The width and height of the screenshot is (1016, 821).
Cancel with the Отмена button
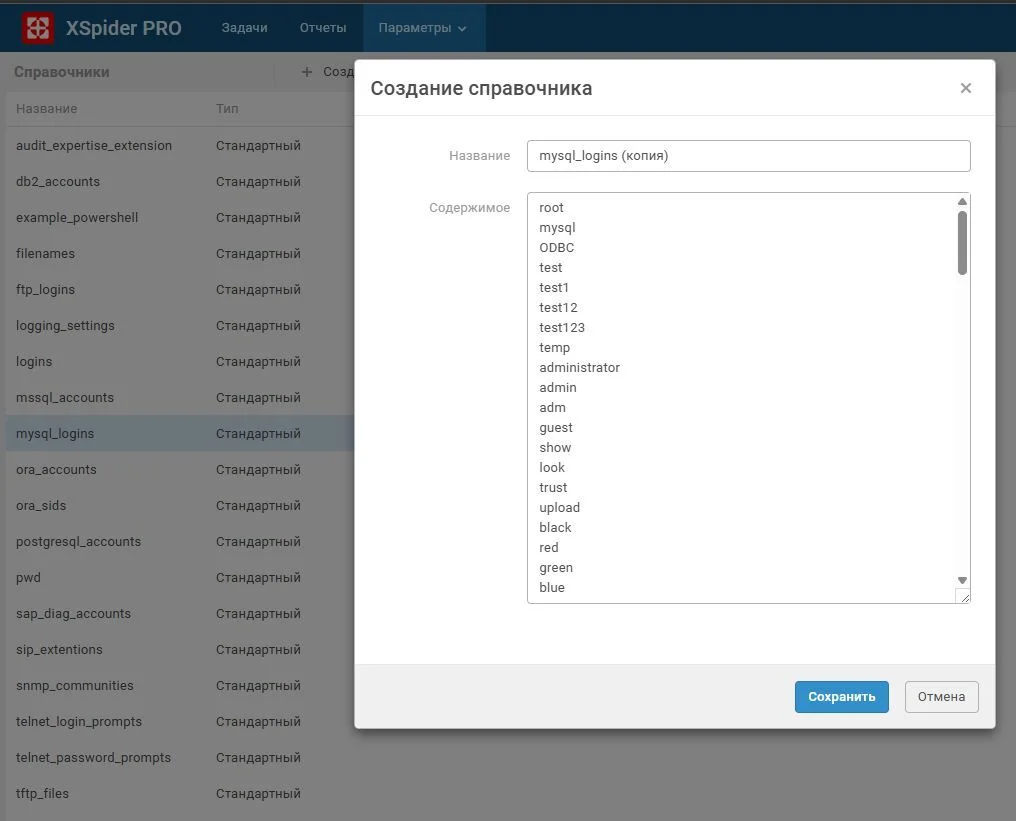941,697
